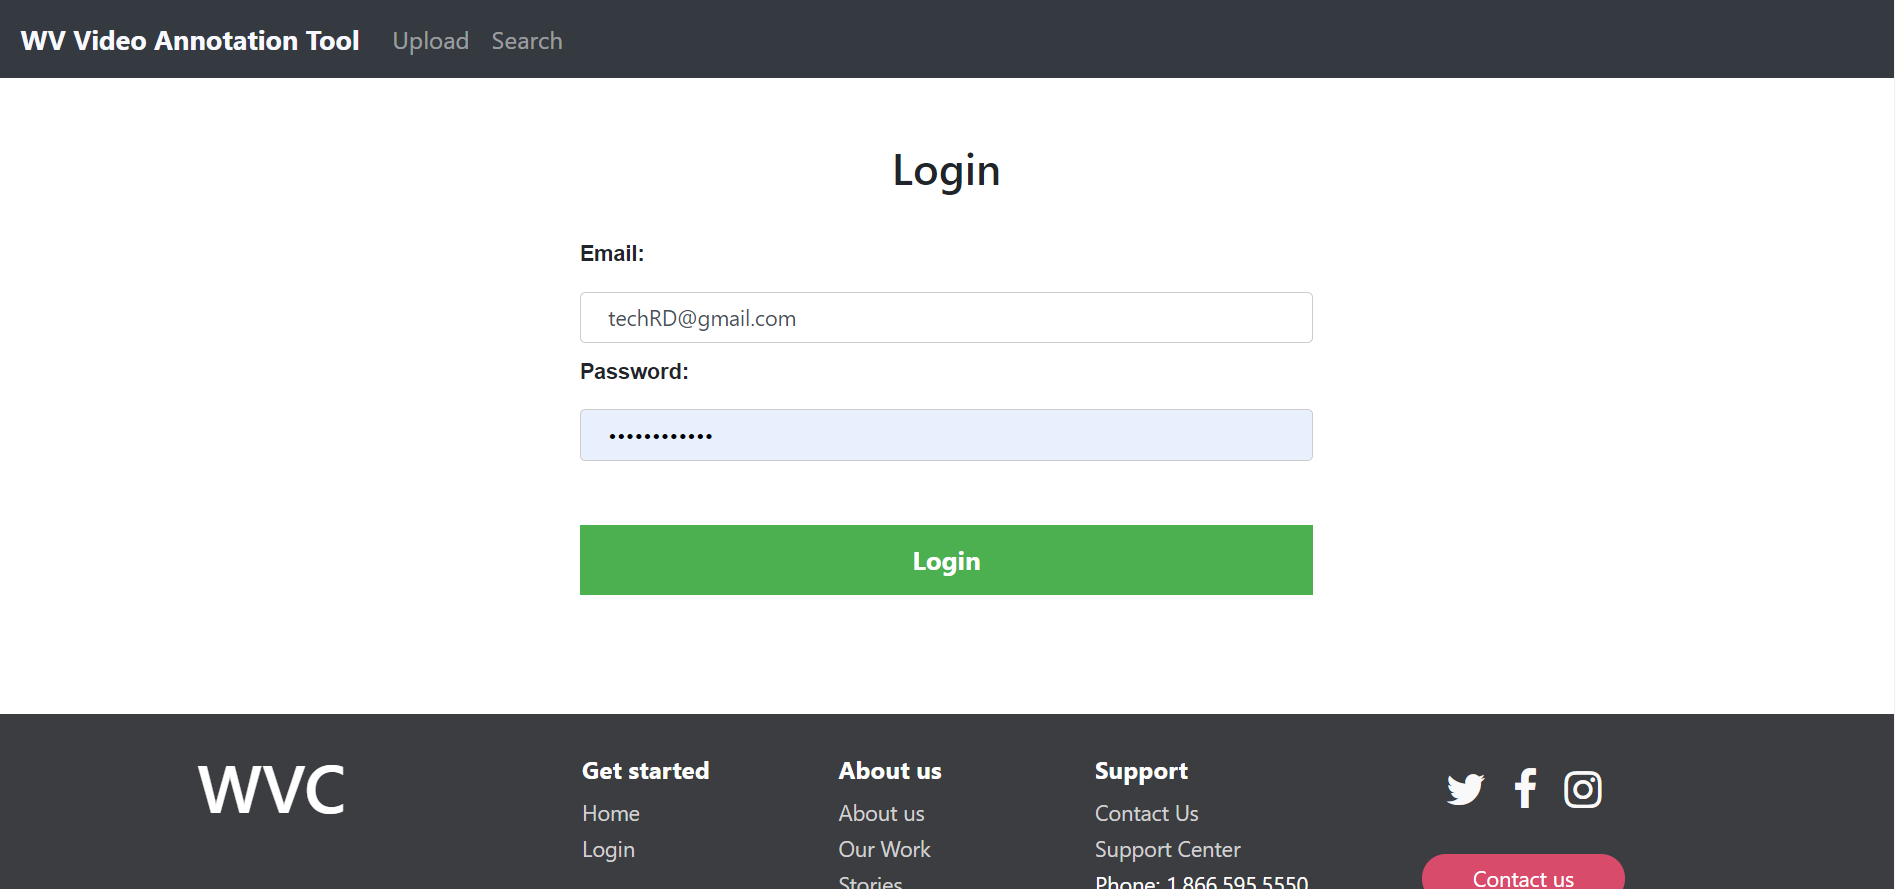The width and height of the screenshot is (1895, 889).
Task: Open the Instagram icon link
Action: click(1582, 789)
